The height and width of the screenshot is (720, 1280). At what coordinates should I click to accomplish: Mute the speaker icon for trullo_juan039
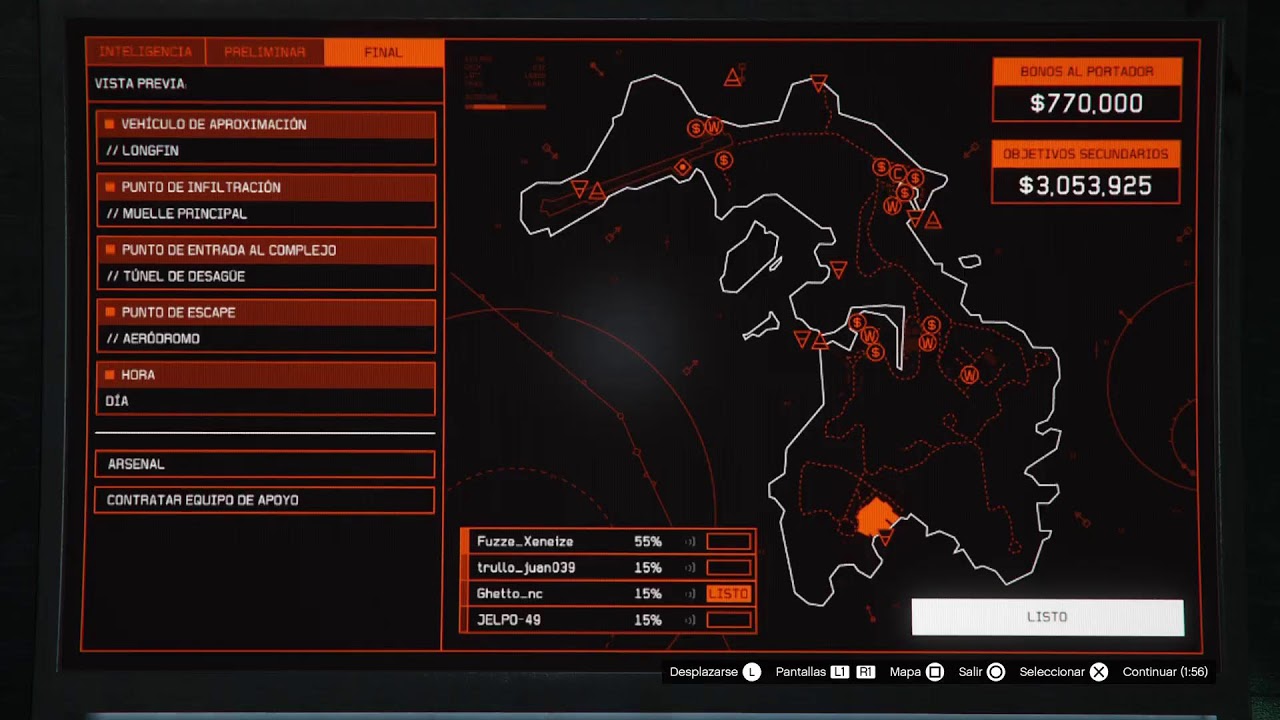click(690, 568)
